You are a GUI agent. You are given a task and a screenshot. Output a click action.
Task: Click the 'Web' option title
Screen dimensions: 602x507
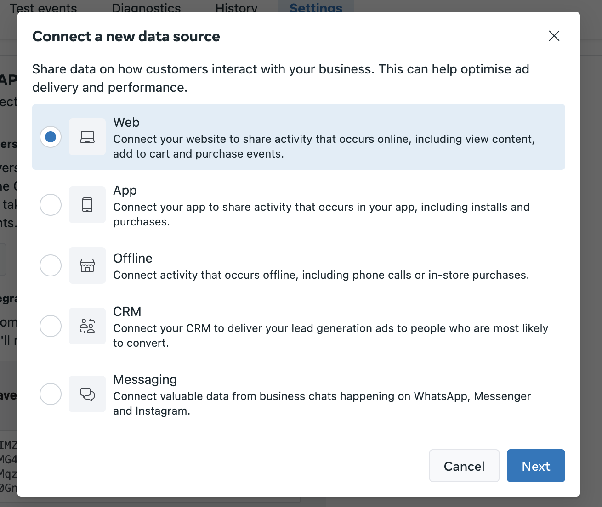point(126,122)
